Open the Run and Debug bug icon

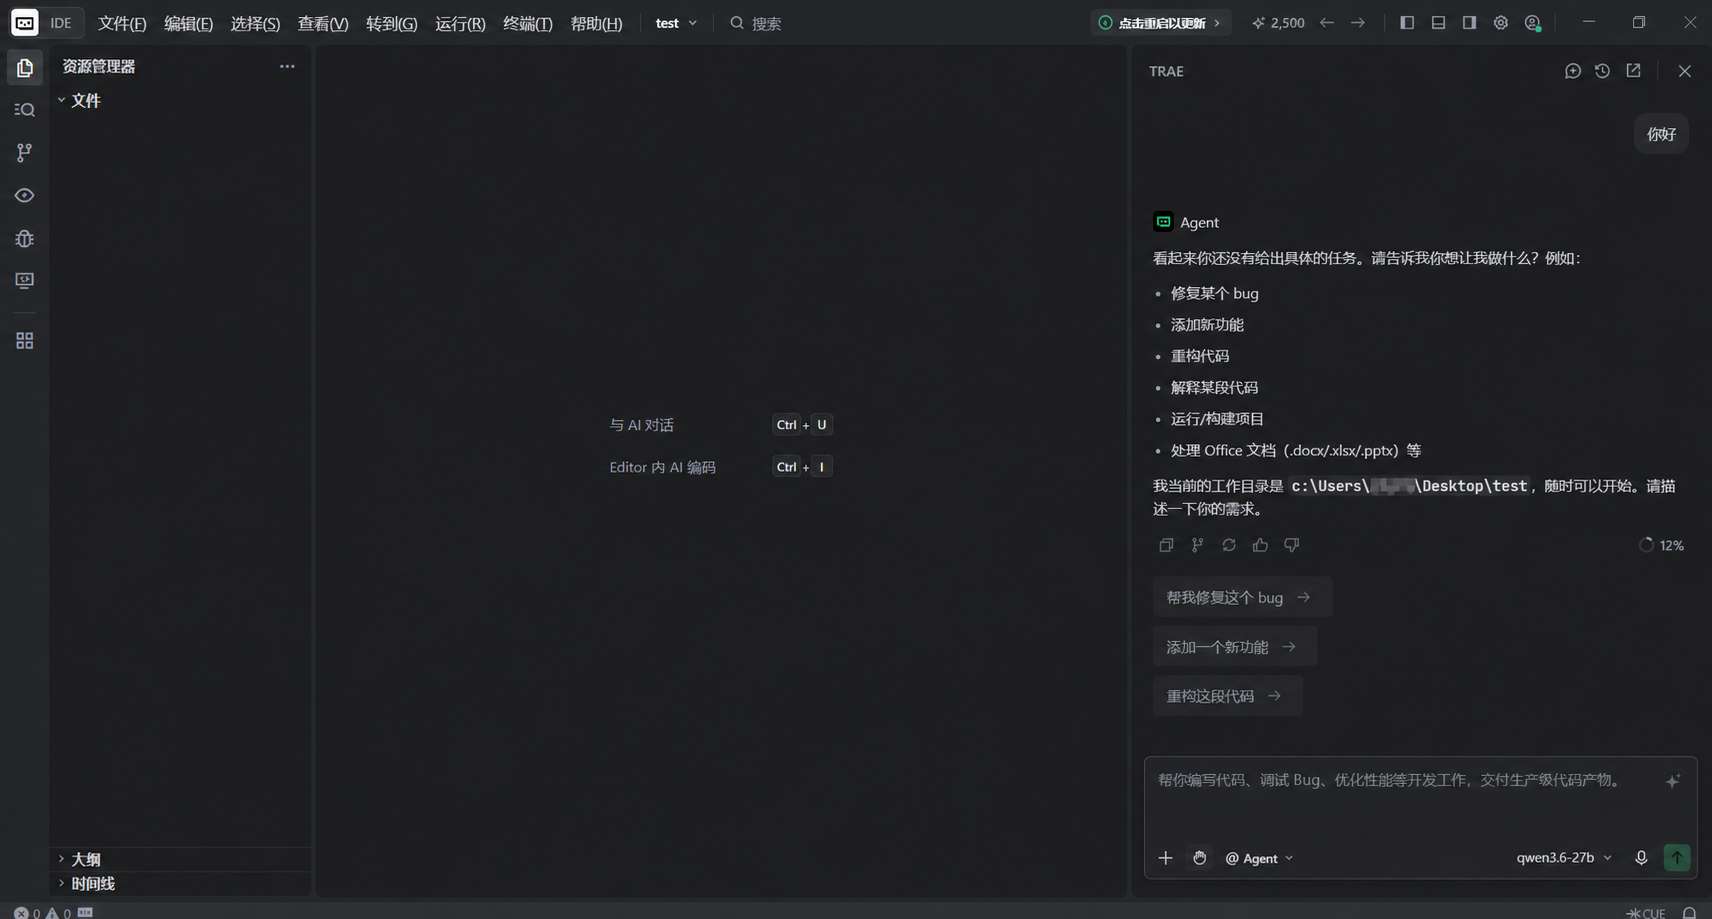[x=25, y=238]
